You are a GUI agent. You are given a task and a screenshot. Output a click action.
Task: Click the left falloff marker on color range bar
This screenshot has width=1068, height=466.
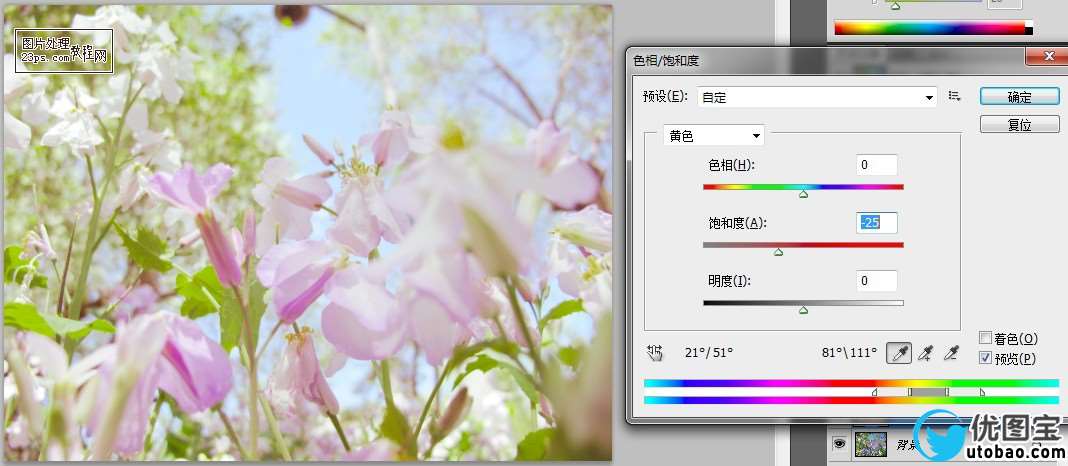point(875,392)
